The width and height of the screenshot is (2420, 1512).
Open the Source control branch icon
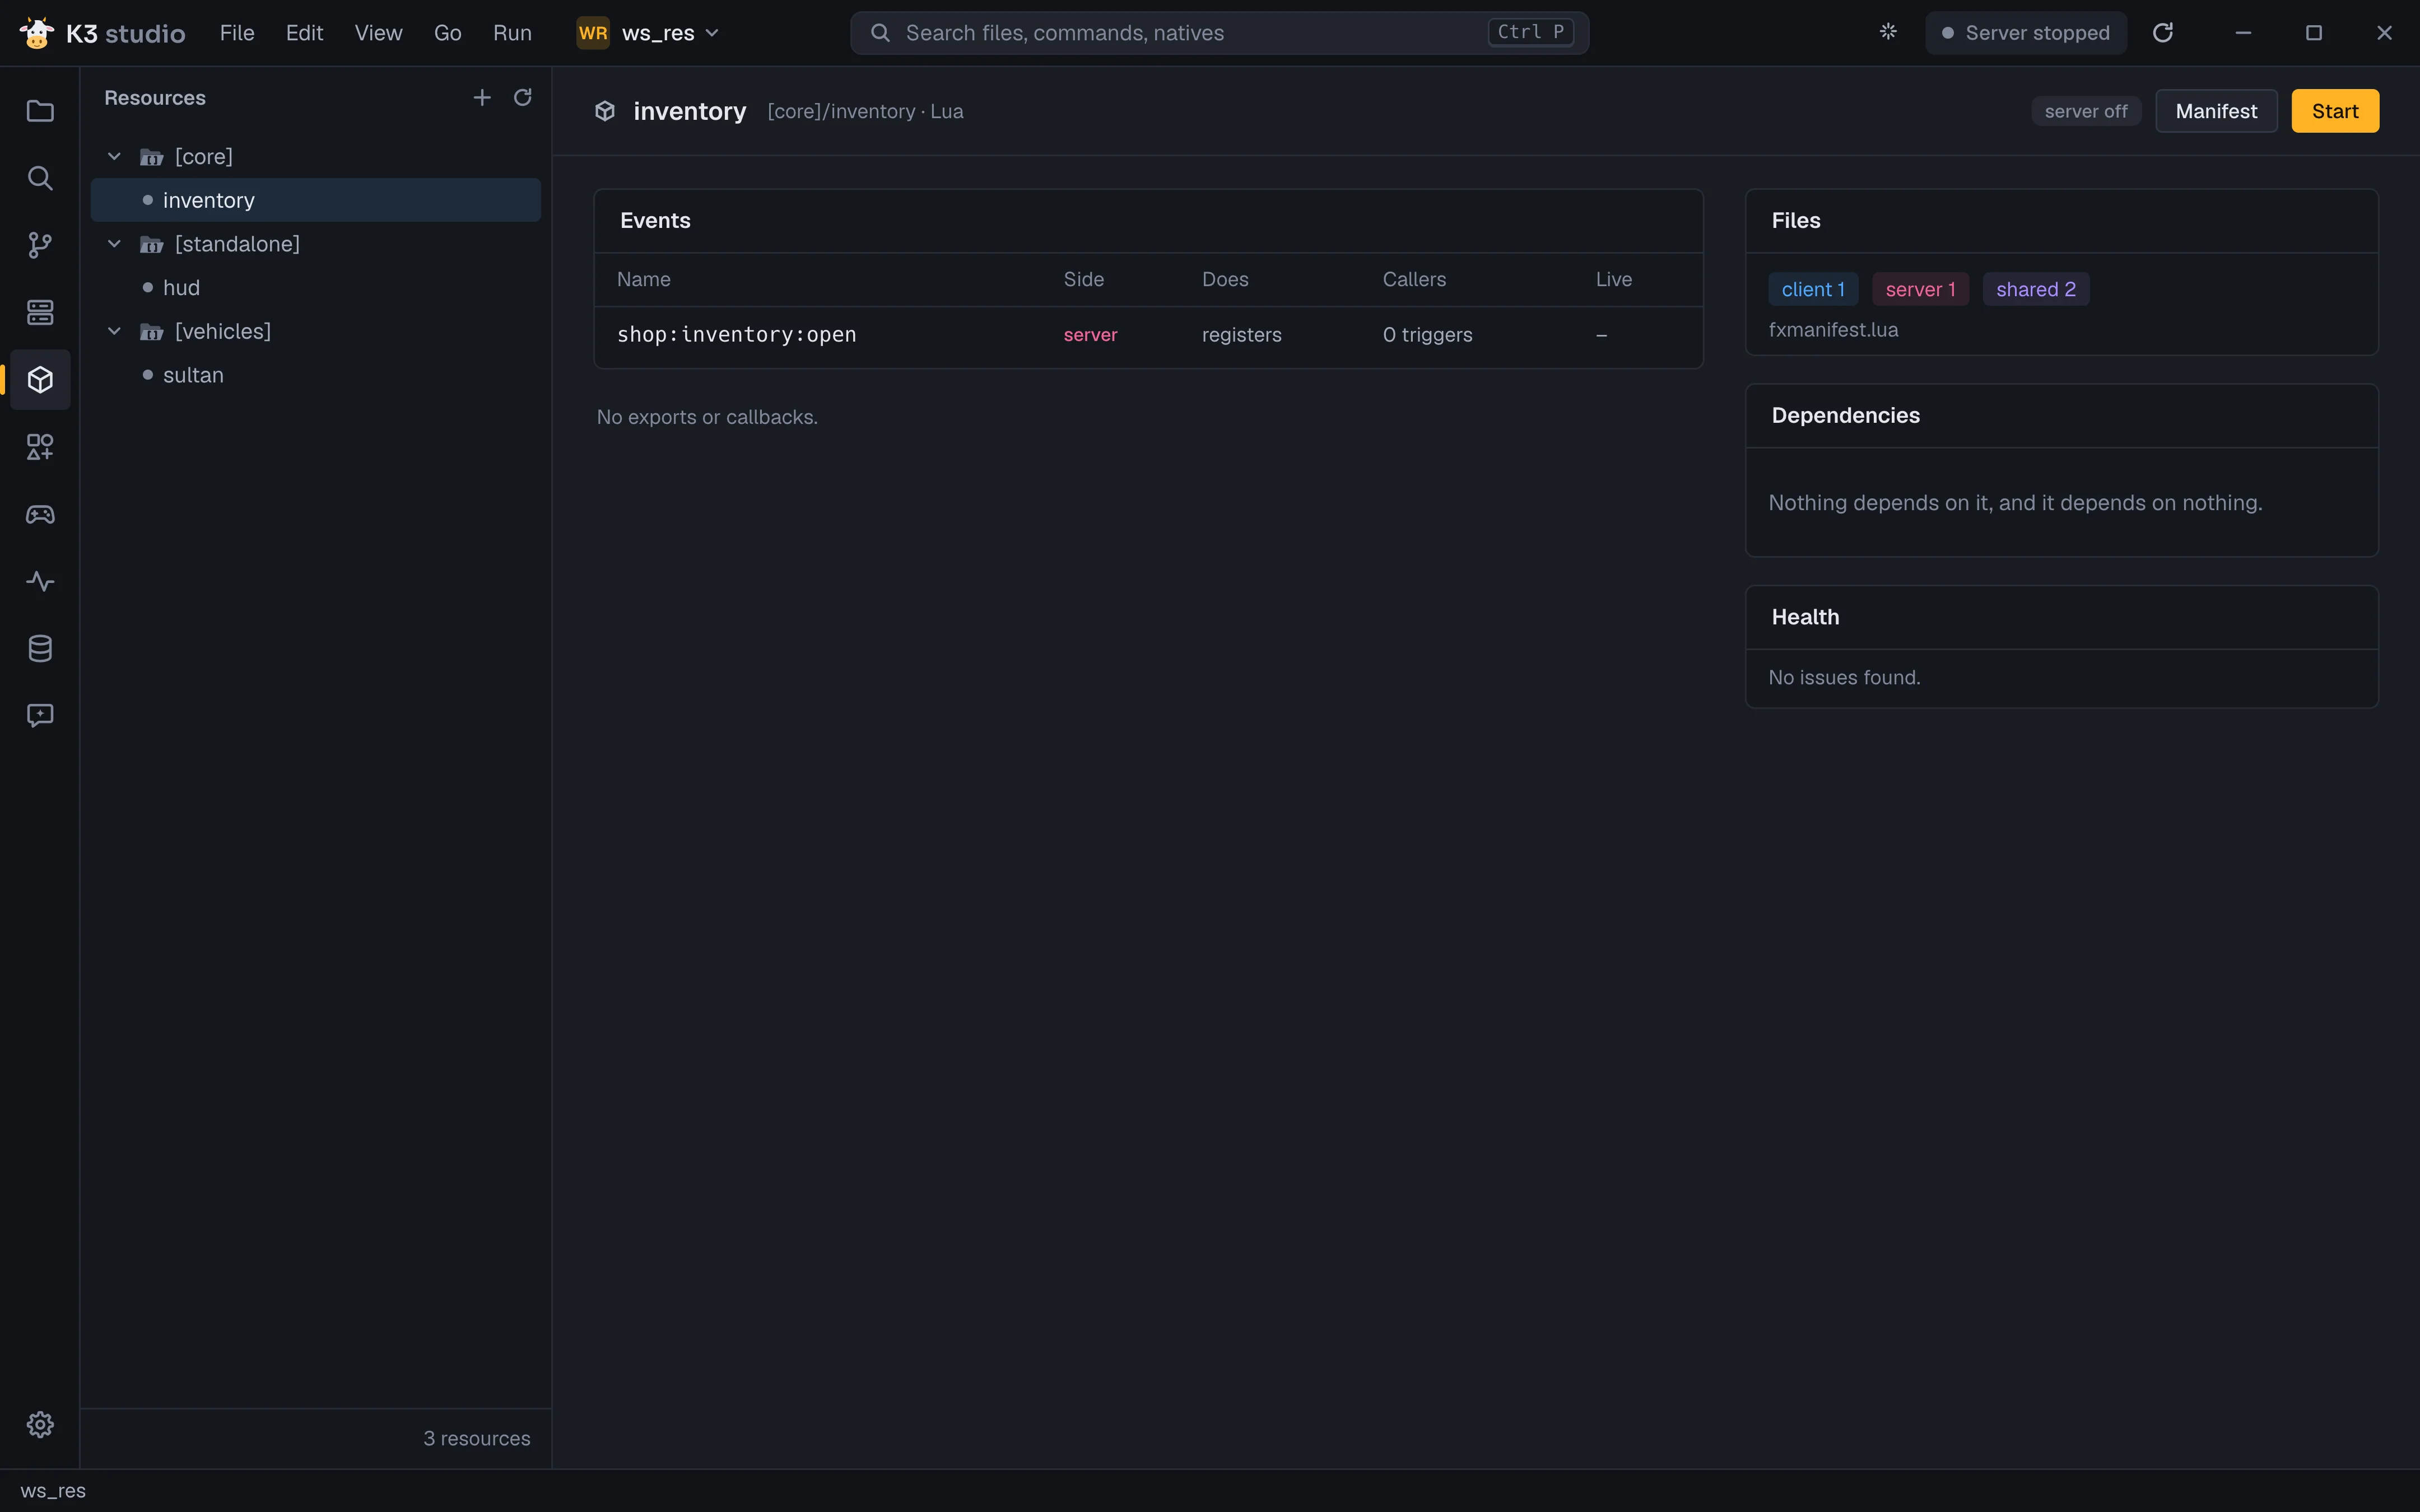click(40, 245)
